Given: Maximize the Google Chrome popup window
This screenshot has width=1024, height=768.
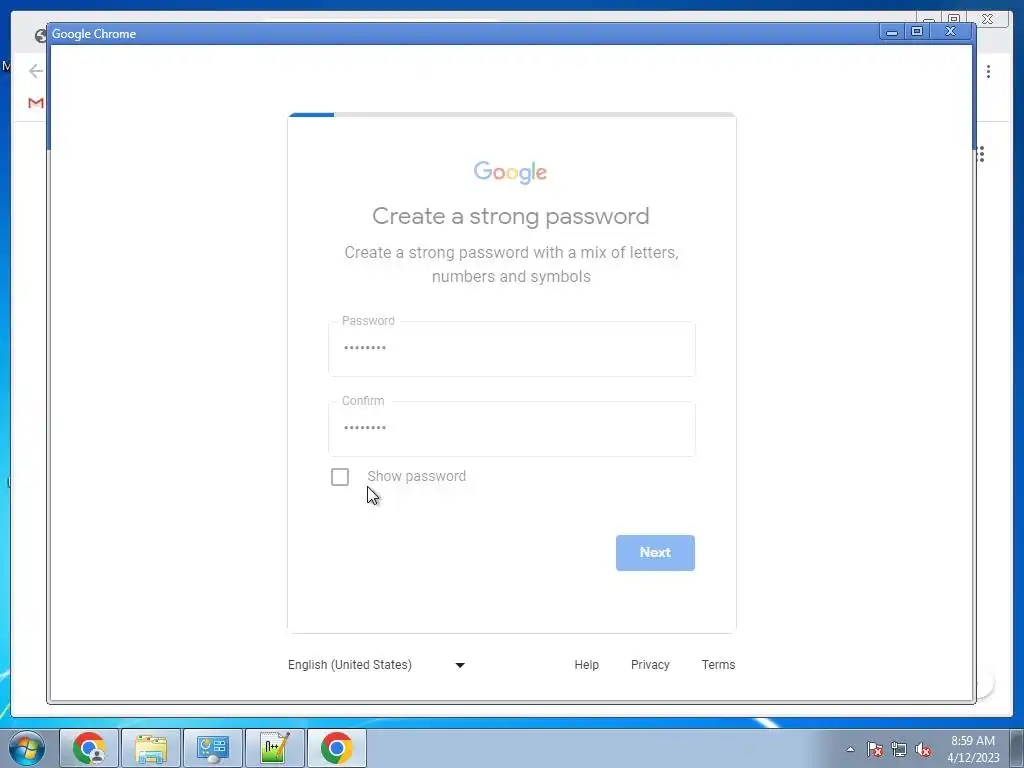Looking at the screenshot, I should click(x=917, y=31).
